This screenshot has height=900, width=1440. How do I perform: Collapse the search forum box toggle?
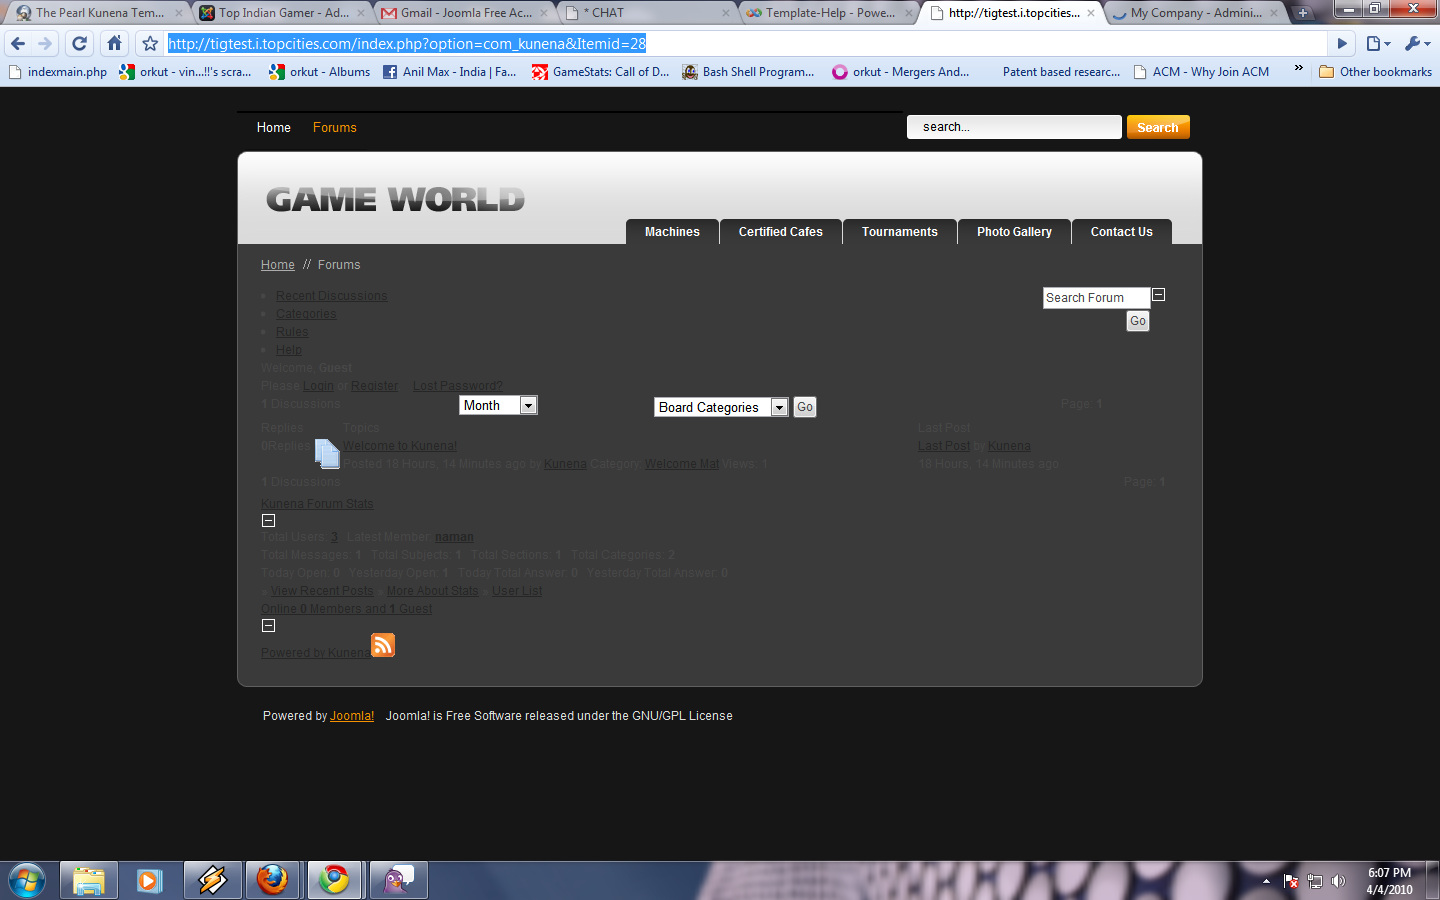point(1159,295)
